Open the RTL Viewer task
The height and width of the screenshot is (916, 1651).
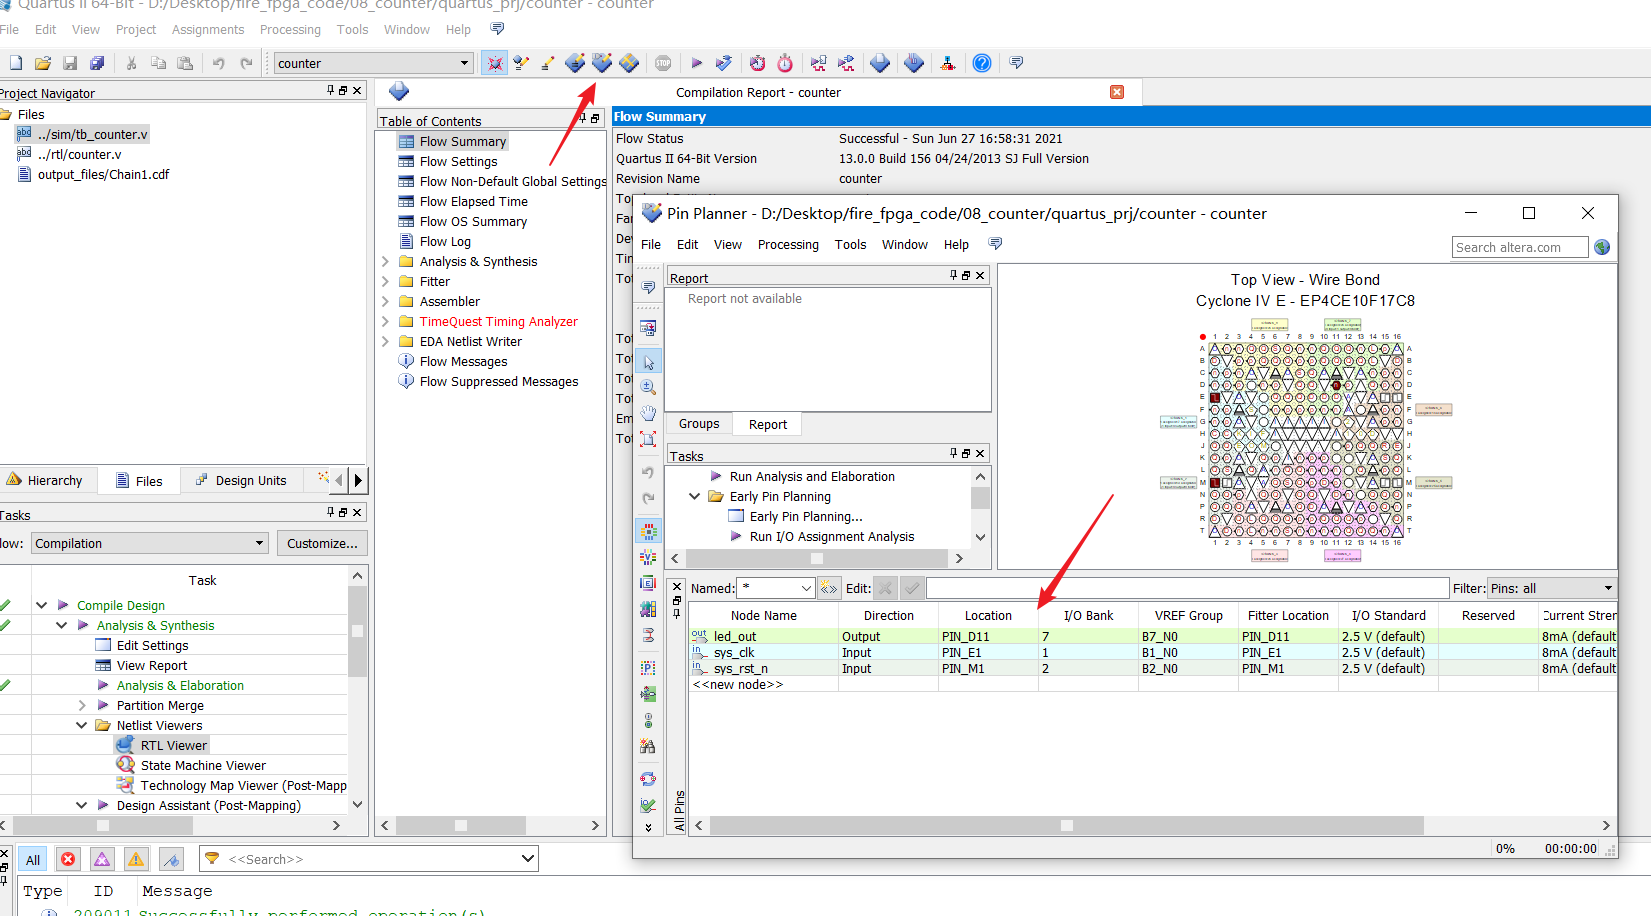point(173,745)
